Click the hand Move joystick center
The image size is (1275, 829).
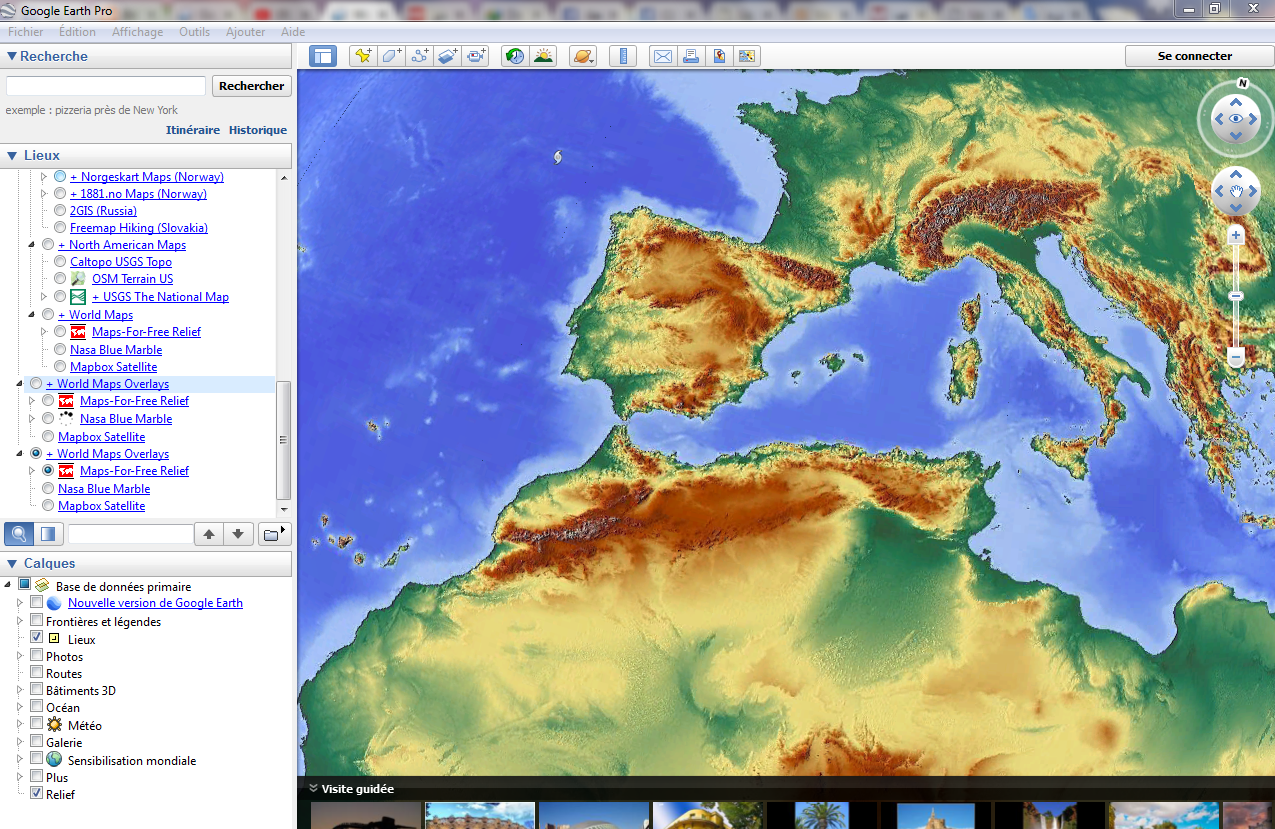pyautogui.click(x=1236, y=191)
